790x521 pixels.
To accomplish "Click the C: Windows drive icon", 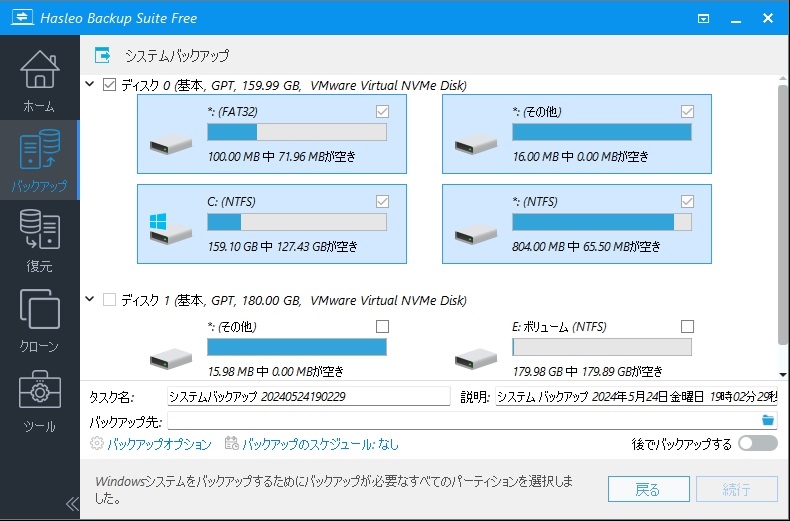I will (x=171, y=229).
